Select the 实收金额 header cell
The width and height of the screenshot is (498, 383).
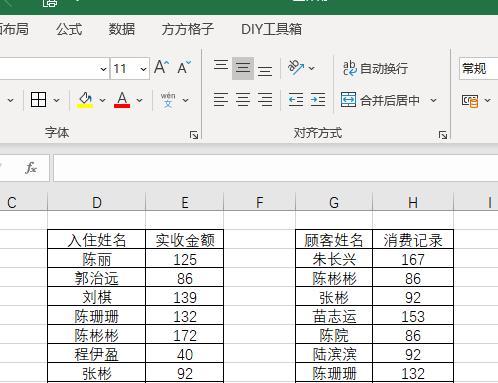pos(185,239)
